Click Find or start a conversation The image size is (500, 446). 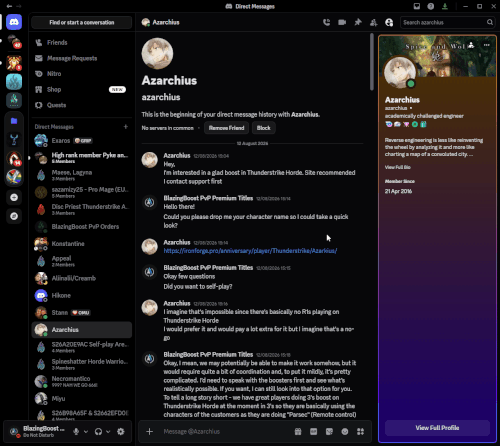(x=82, y=22)
